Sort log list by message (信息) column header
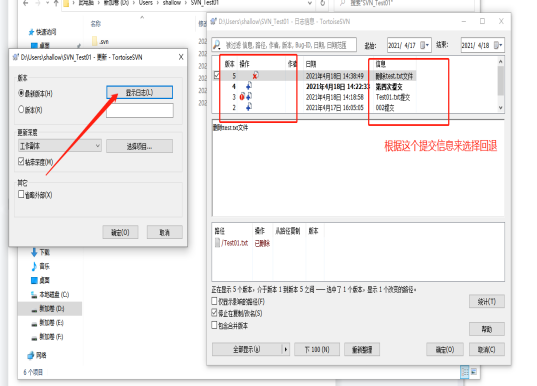This screenshot has height=386, width=537. [381, 64]
